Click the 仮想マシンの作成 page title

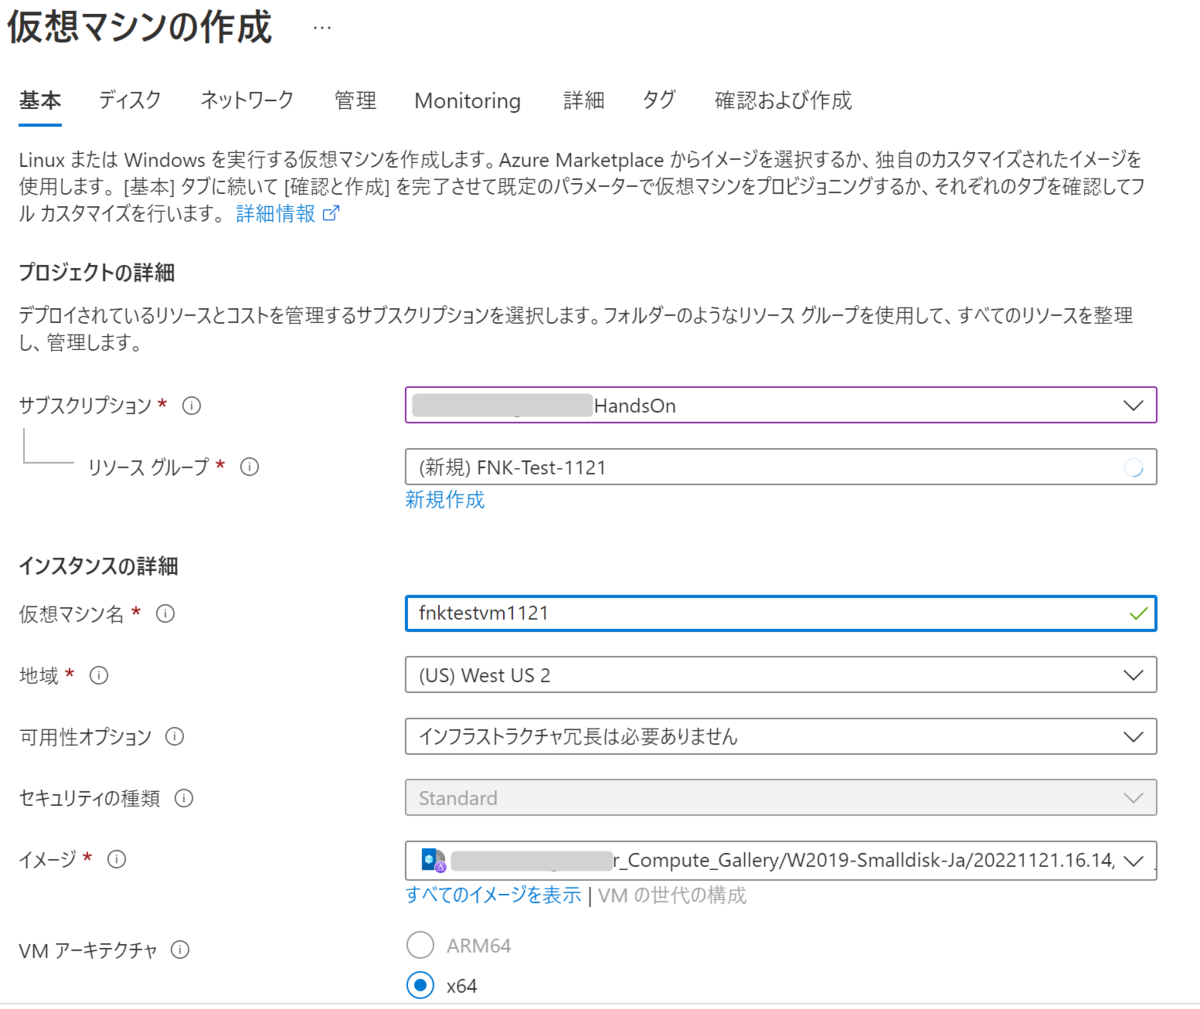[x=139, y=28]
